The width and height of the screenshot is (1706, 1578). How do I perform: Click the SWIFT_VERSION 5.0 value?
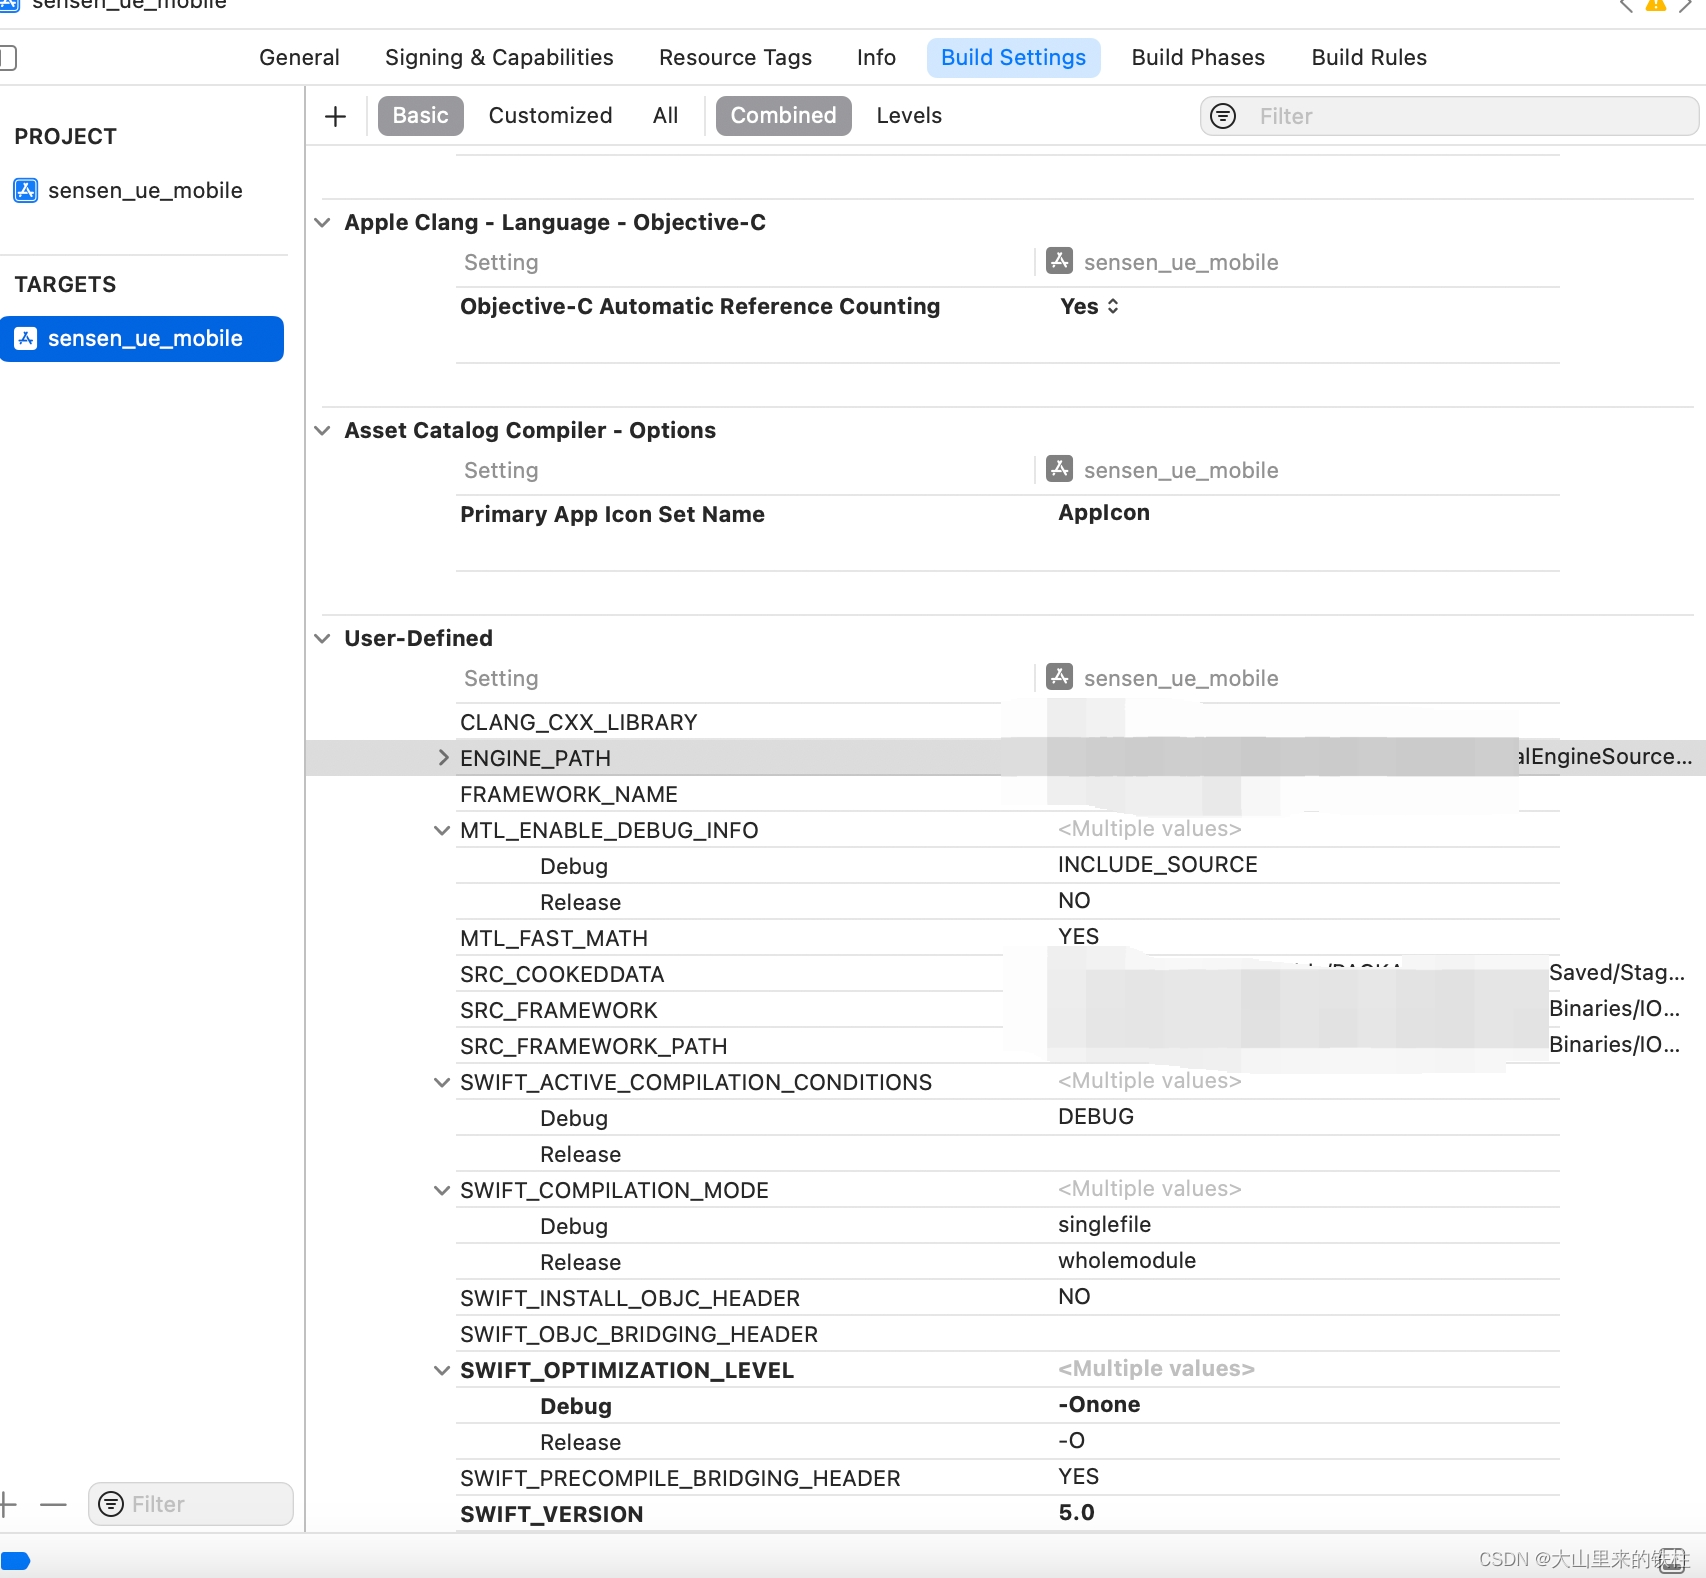pyautogui.click(x=1076, y=1512)
